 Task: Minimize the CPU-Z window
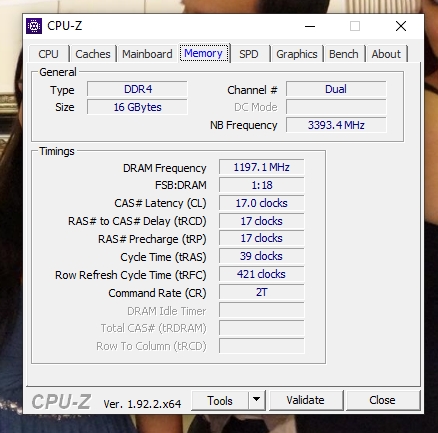310,26
